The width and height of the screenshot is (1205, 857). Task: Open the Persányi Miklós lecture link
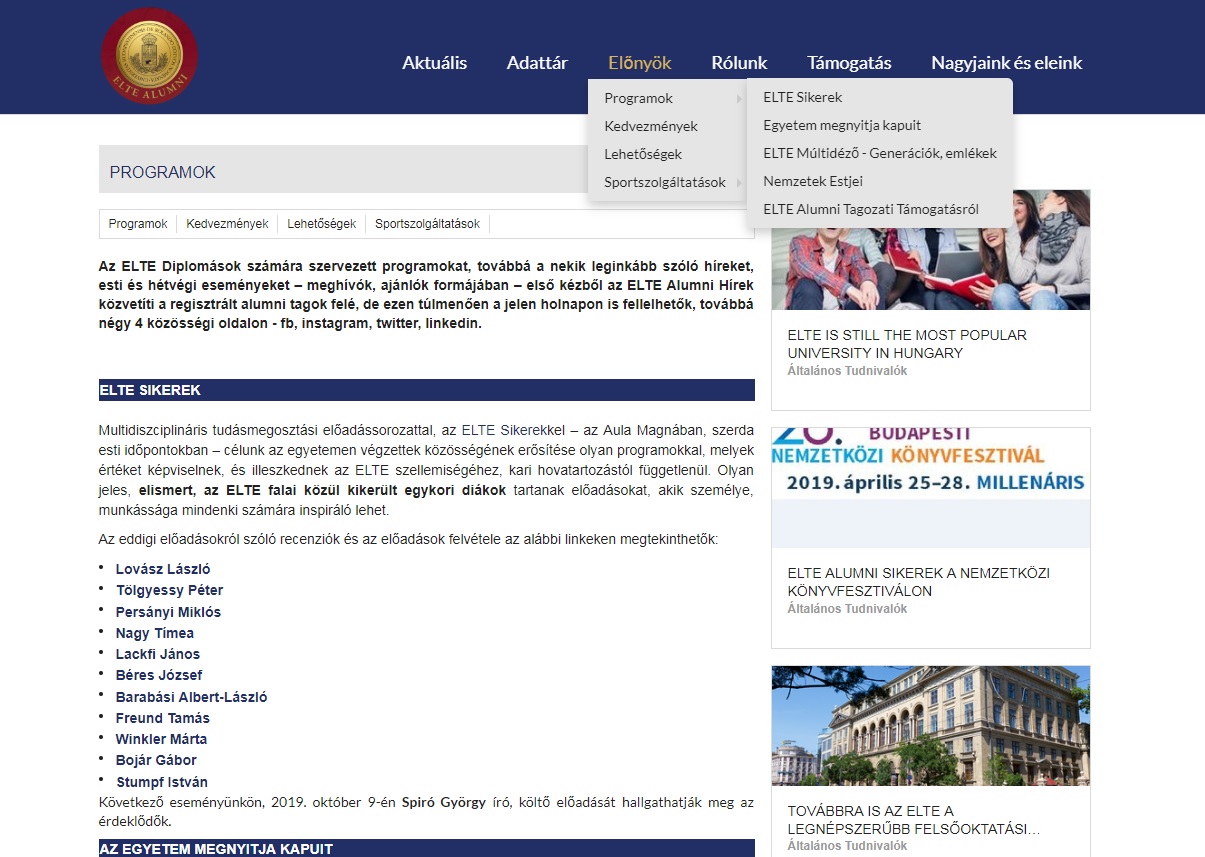(x=168, y=612)
